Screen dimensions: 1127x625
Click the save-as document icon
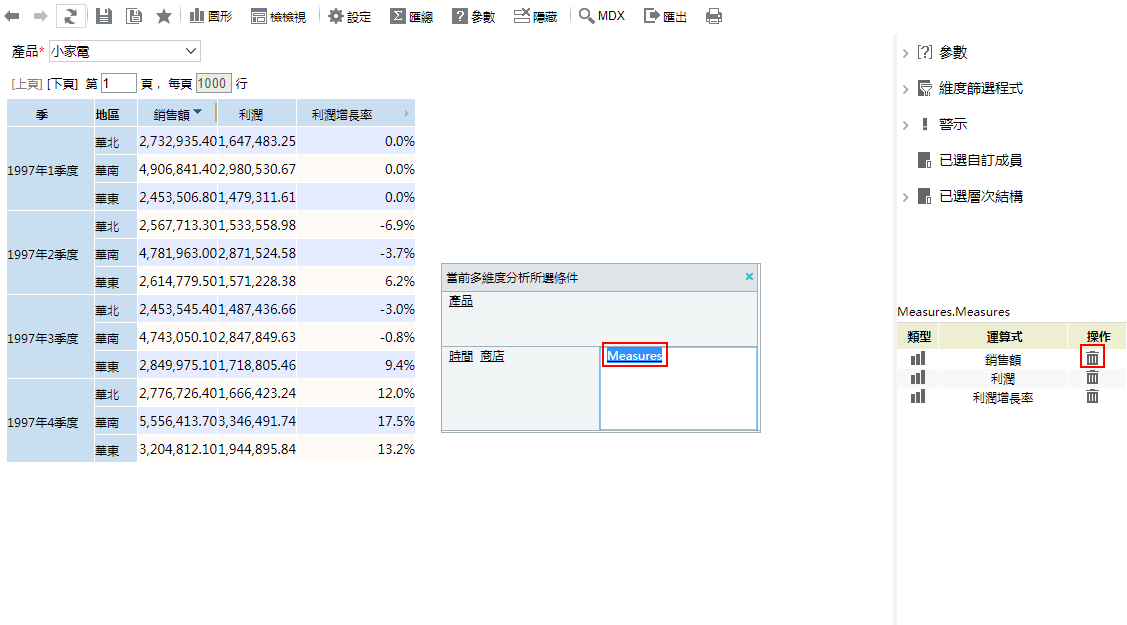(133, 16)
